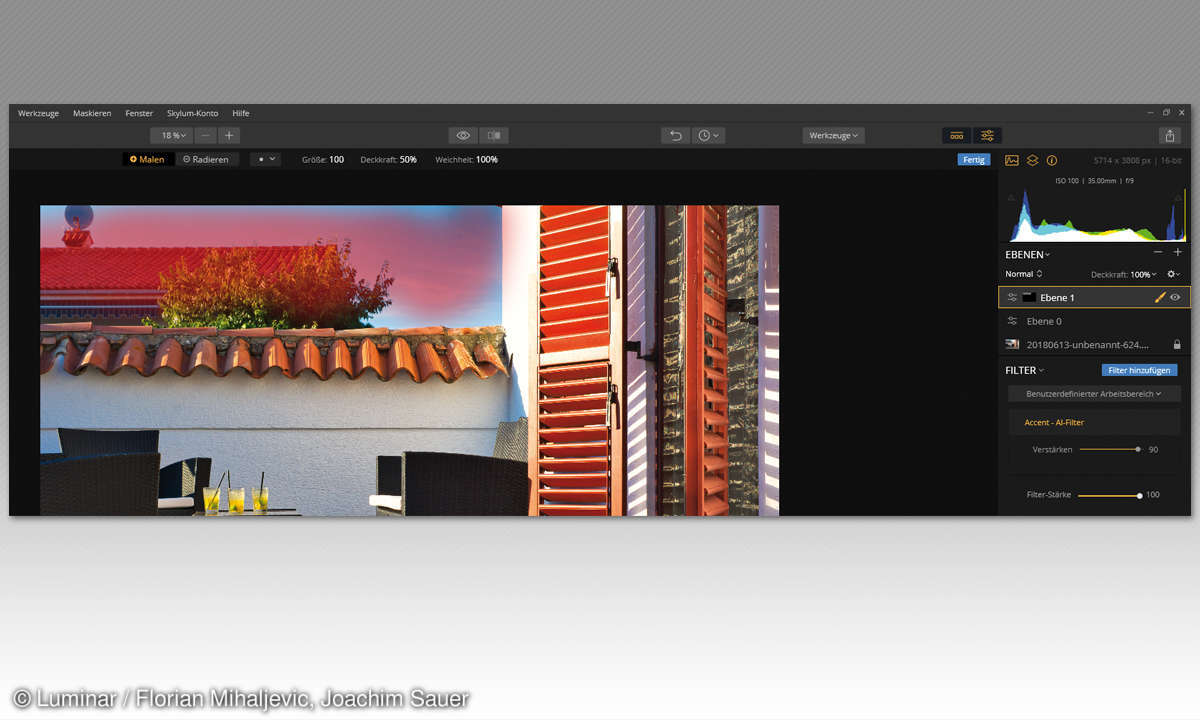The width and height of the screenshot is (1200, 720).
Task: Click the Filter hinzufügen button
Action: (x=1139, y=370)
